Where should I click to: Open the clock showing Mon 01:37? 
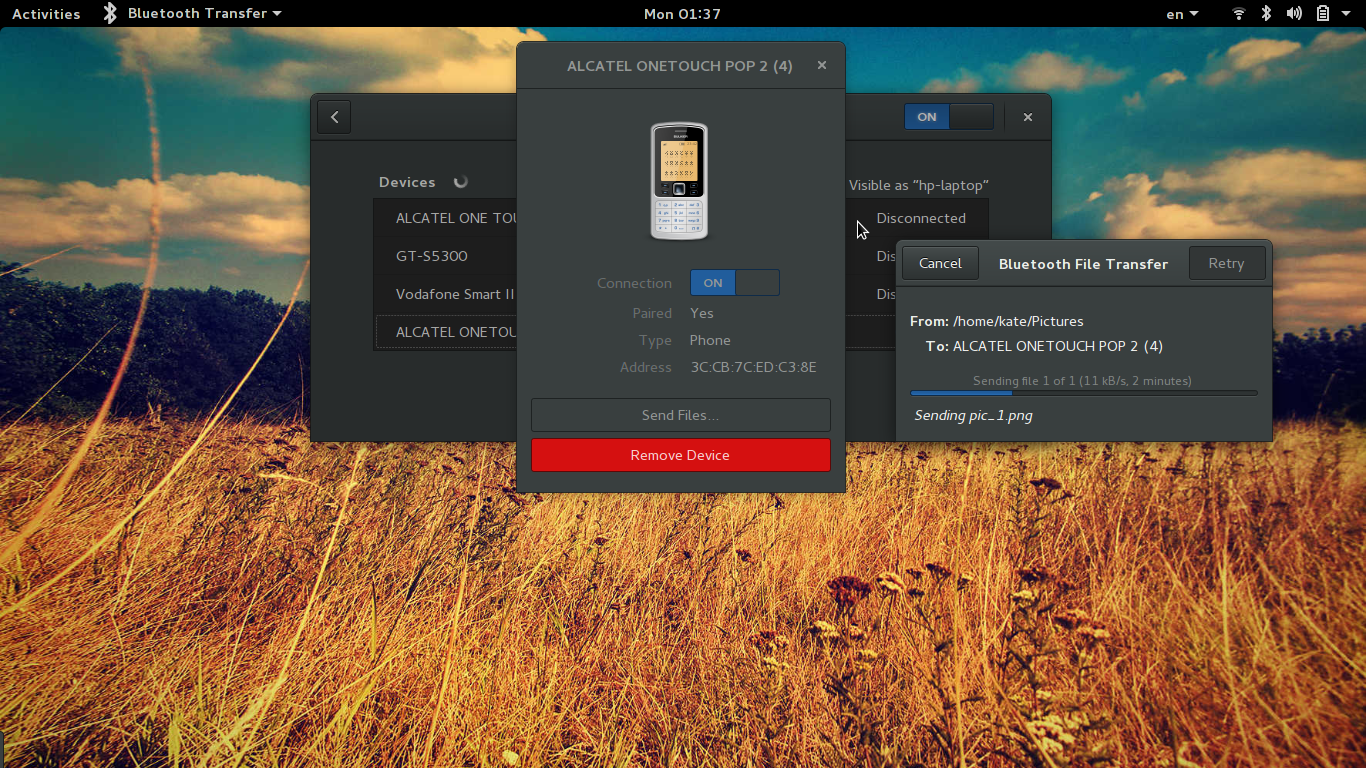click(682, 13)
